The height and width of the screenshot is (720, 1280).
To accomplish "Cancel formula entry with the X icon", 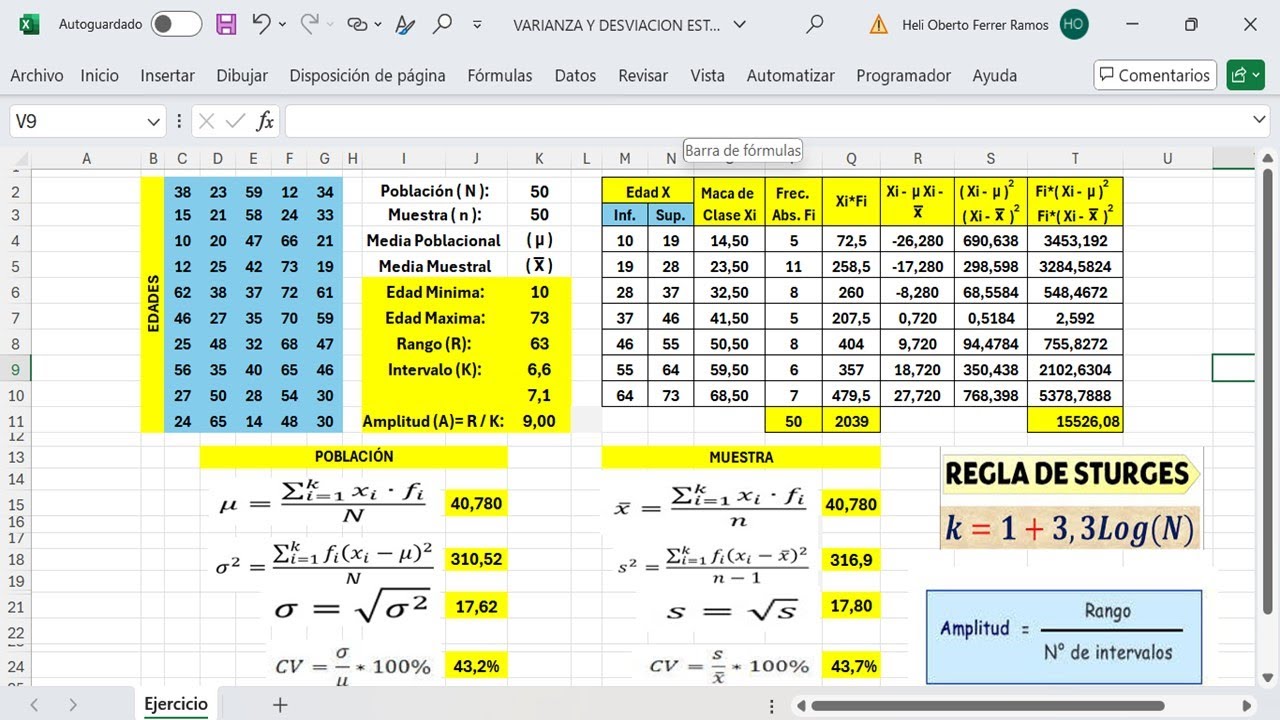I will coord(206,121).
